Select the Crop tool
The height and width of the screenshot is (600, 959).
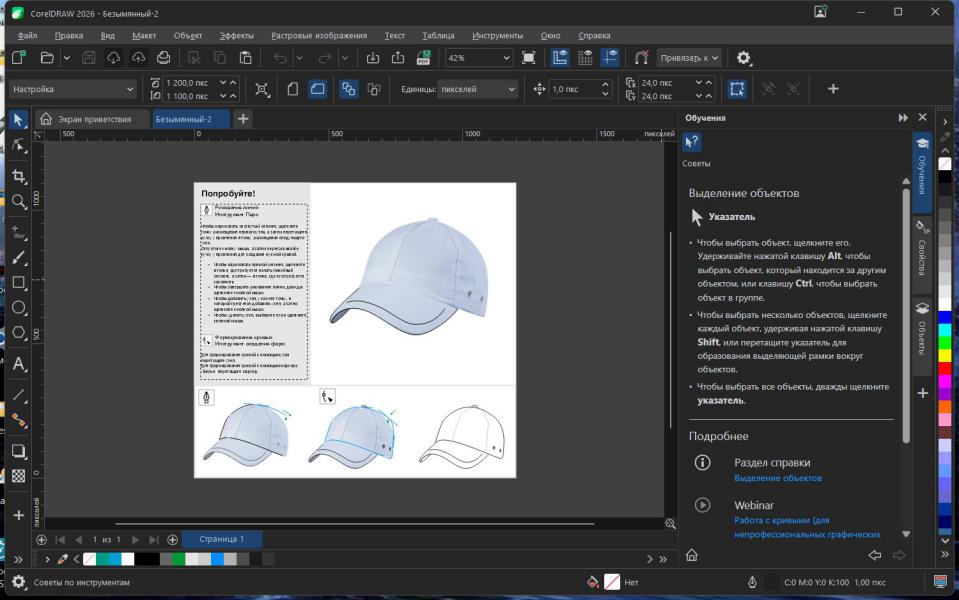18,176
